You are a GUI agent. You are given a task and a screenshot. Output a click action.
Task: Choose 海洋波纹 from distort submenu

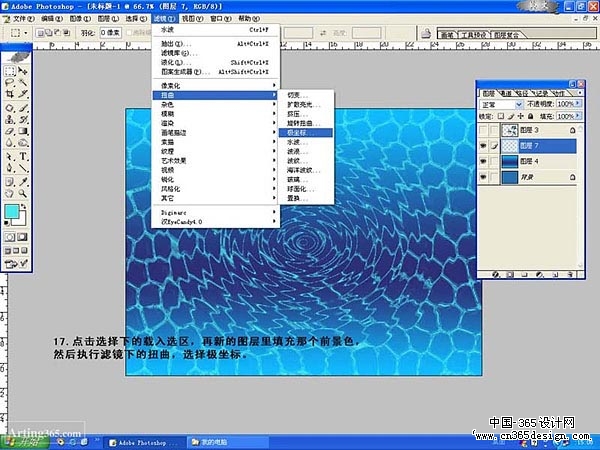306,170
